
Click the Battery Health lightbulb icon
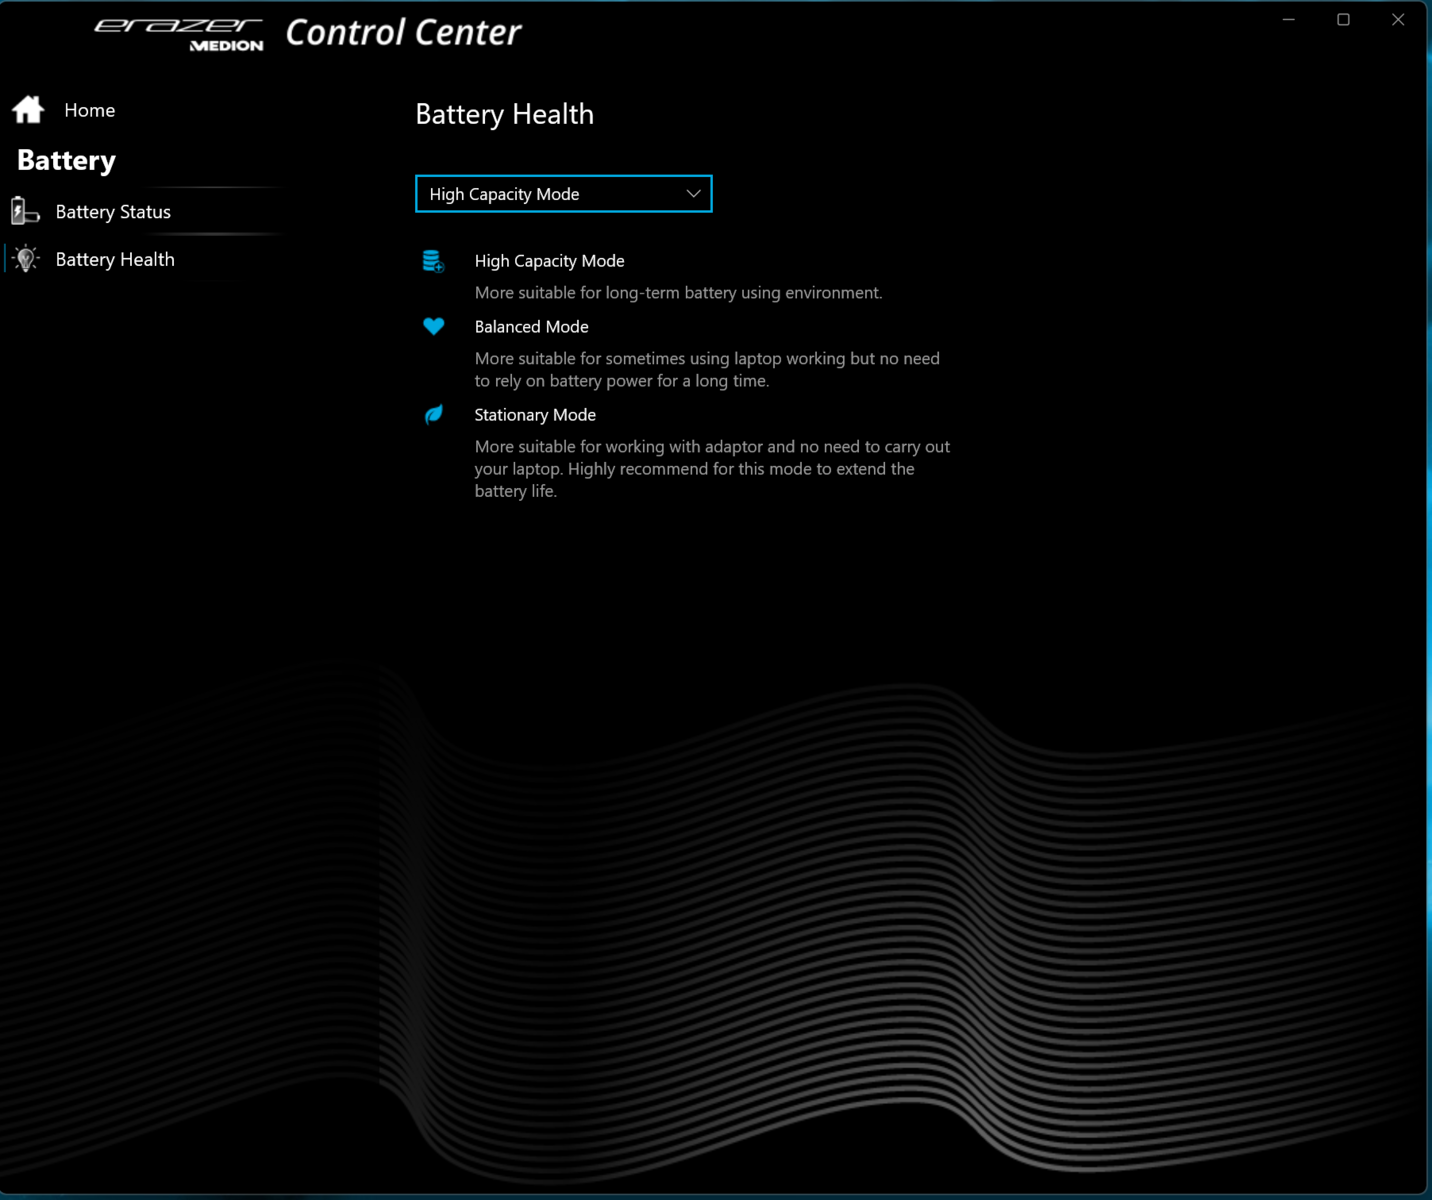tap(26, 259)
